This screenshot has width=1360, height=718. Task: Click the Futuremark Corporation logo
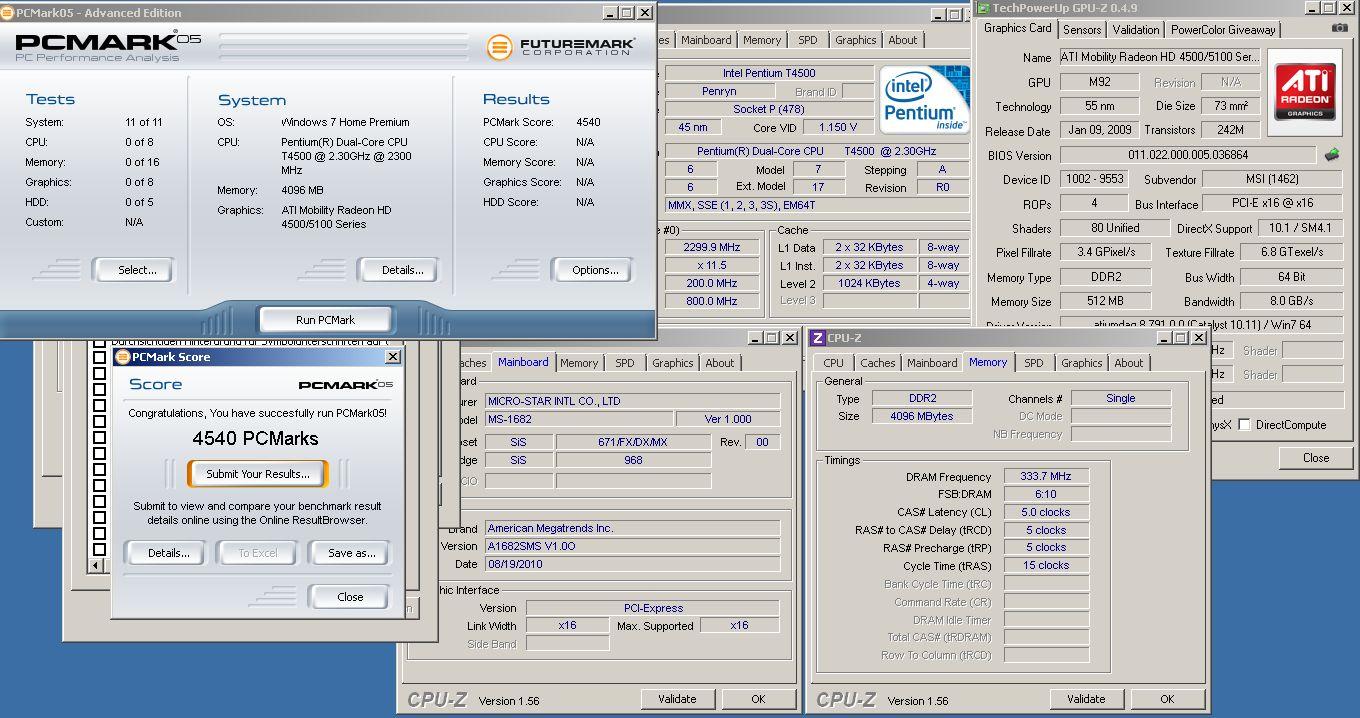click(560, 47)
